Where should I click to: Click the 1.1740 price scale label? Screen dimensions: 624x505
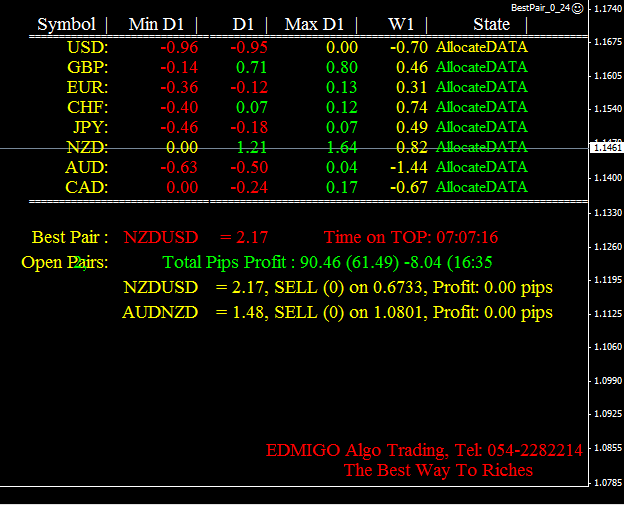(x=607, y=8)
